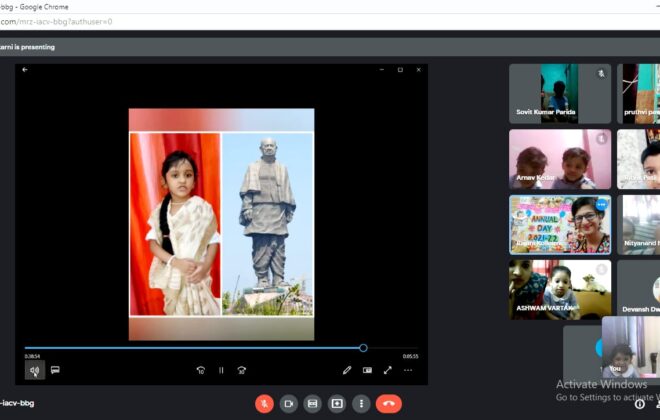Select the Annual Day presenter tile
The width and height of the screenshot is (660, 420).
click(x=560, y=225)
